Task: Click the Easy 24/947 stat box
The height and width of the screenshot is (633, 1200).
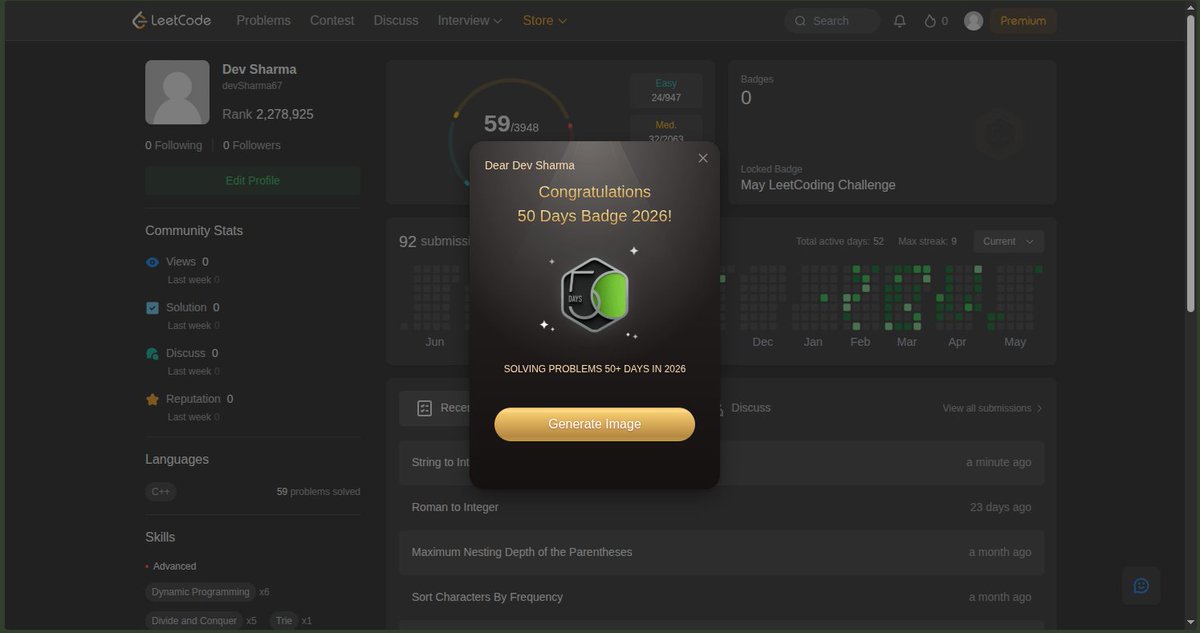Action: point(666,90)
